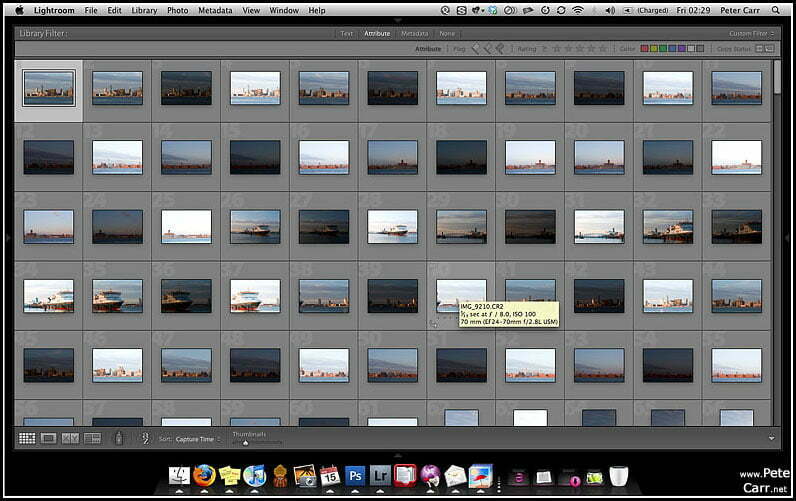Screen dimensions: 796x501
Task: Open the Sort Capture Time dropdown
Action: coord(199,439)
